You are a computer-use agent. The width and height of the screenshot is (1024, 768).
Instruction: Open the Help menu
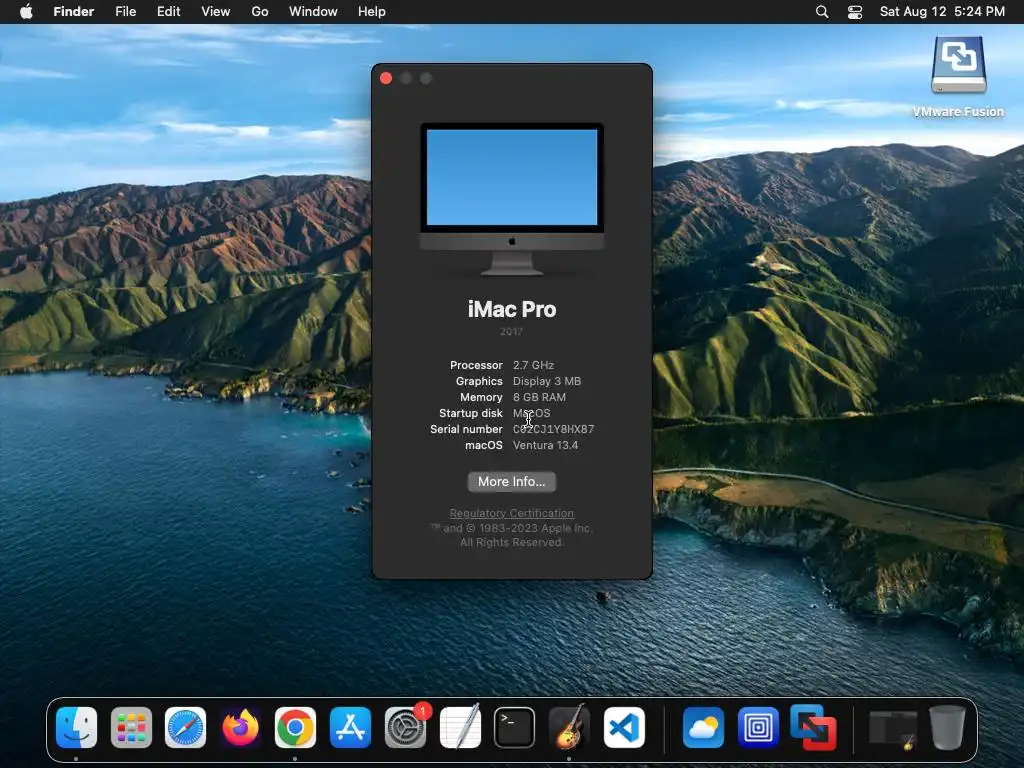click(372, 12)
